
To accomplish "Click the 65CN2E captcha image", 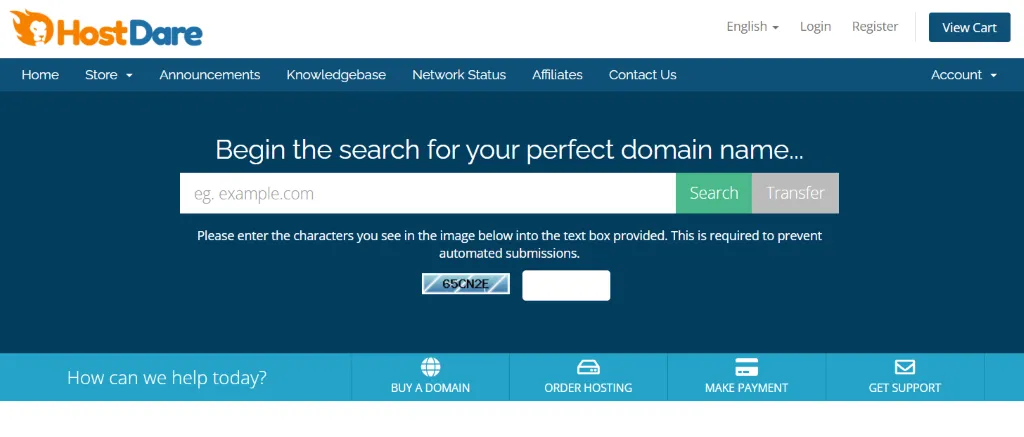I will 466,284.
